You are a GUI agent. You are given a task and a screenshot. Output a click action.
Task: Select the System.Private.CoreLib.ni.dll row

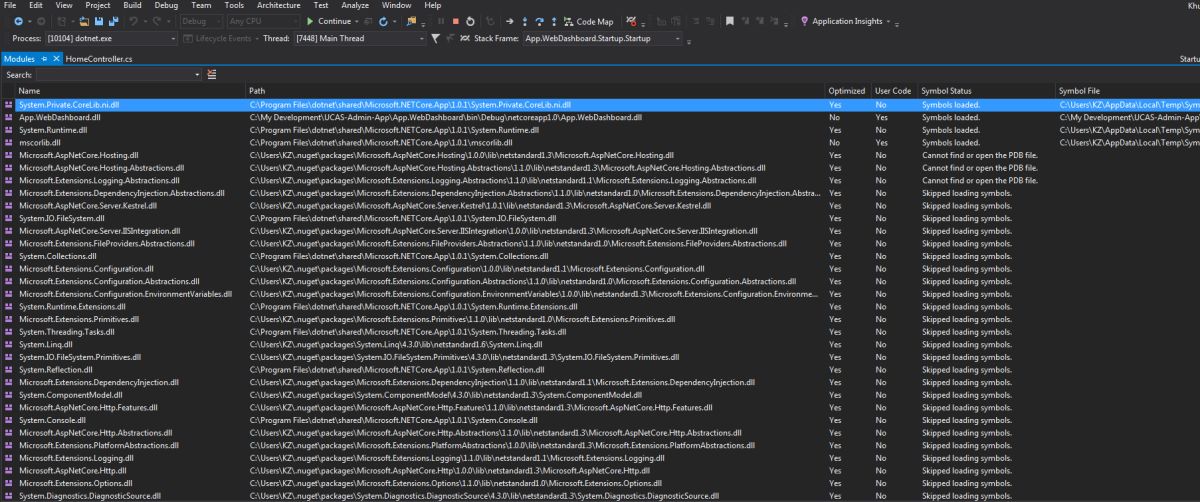600,104
